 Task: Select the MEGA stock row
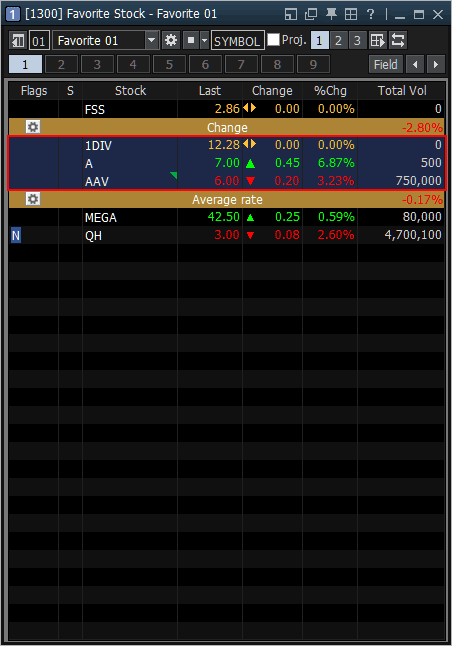(227, 217)
